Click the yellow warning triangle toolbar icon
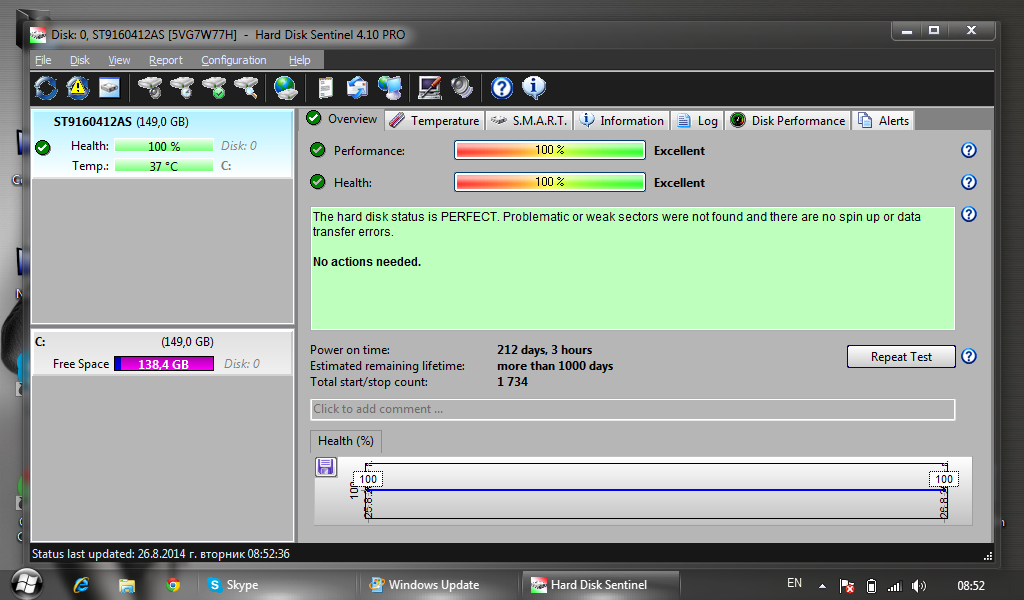1024x600 pixels. [78, 87]
